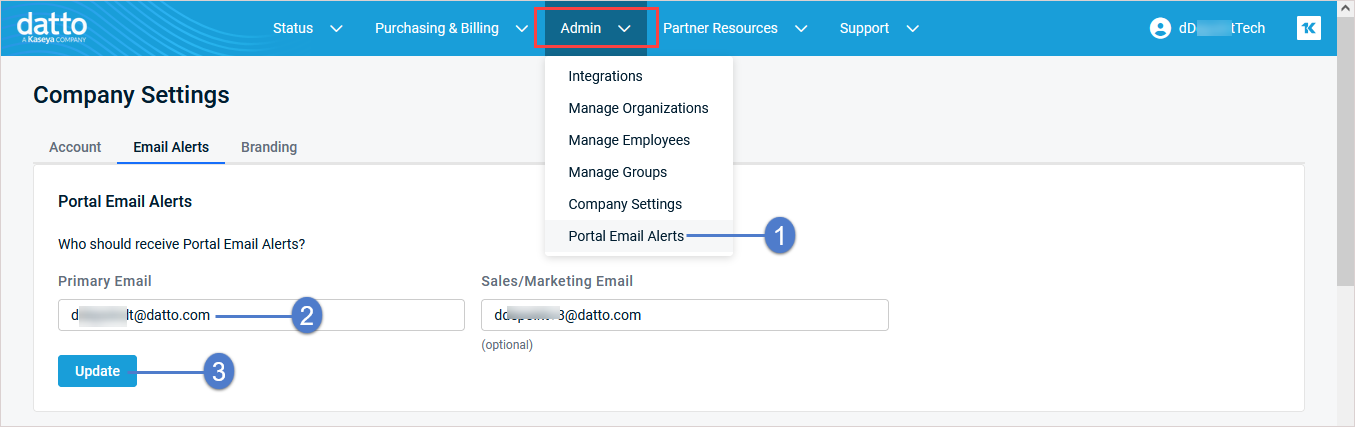Choose Manage Organizations menu entry

coord(639,108)
